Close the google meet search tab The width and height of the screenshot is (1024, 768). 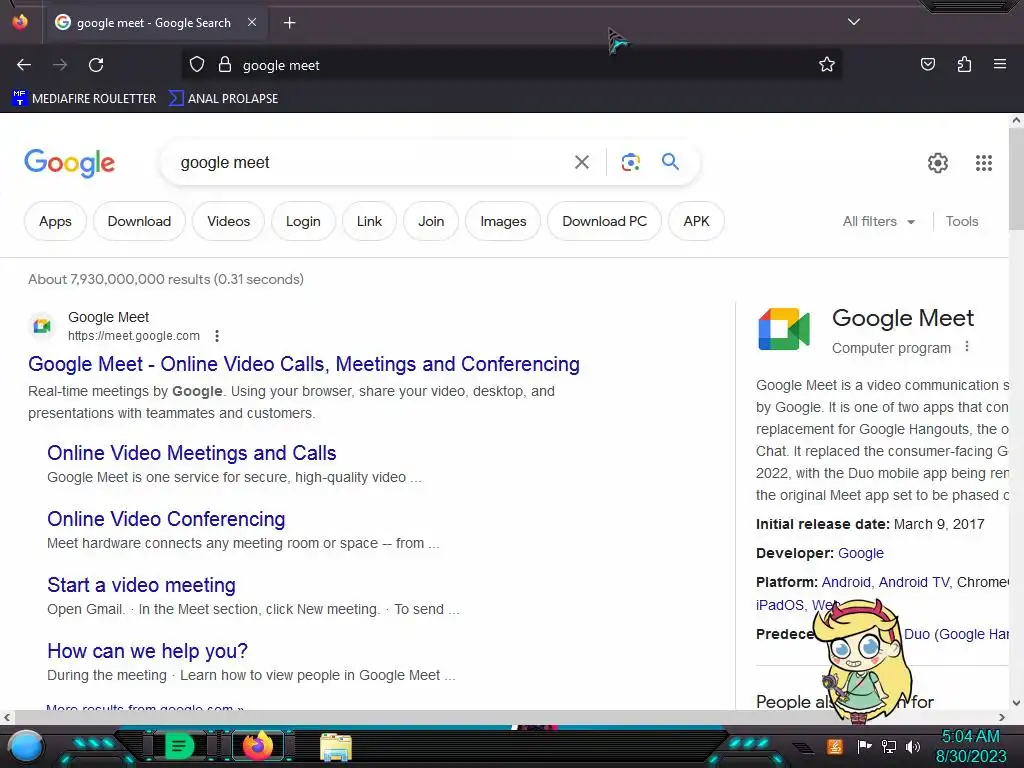(x=252, y=22)
